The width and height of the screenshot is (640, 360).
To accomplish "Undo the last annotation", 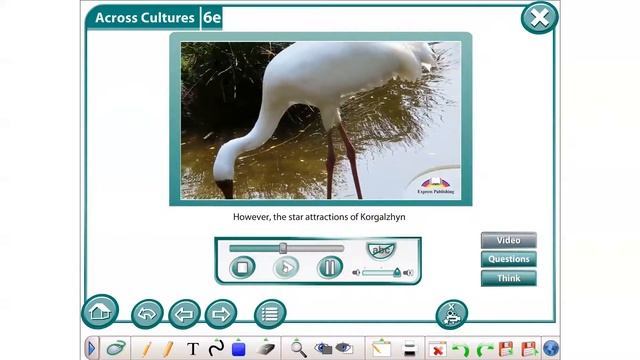I will click(461, 350).
